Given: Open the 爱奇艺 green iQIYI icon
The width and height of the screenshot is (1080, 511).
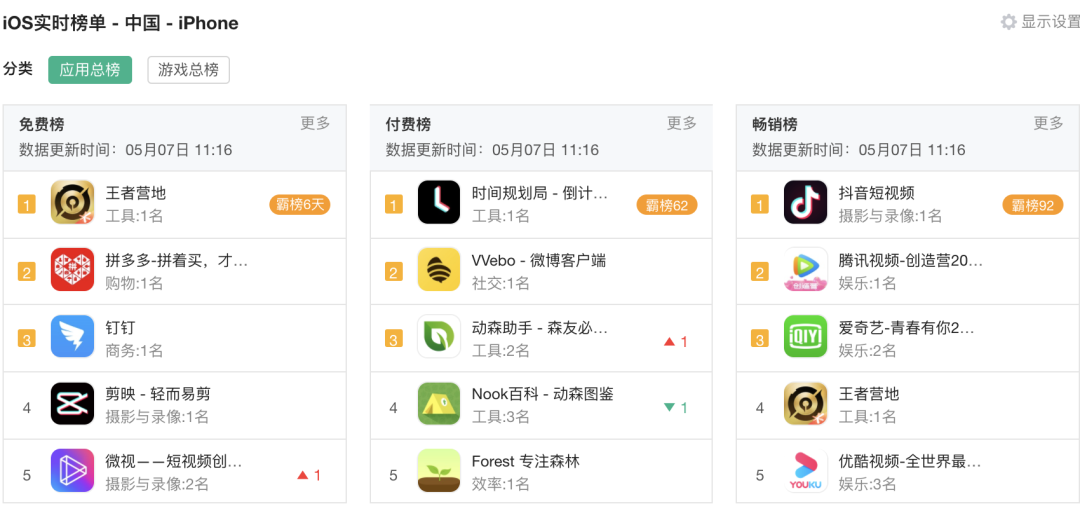Looking at the screenshot, I should pos(805,336).
